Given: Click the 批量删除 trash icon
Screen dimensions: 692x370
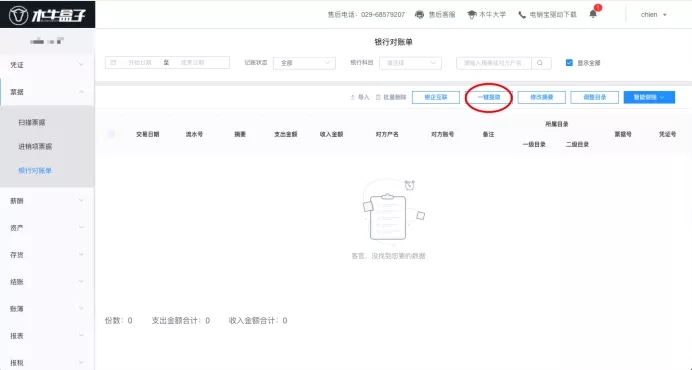Looking at the screenshot, I should pyautogui.click(x=378, y=97).
